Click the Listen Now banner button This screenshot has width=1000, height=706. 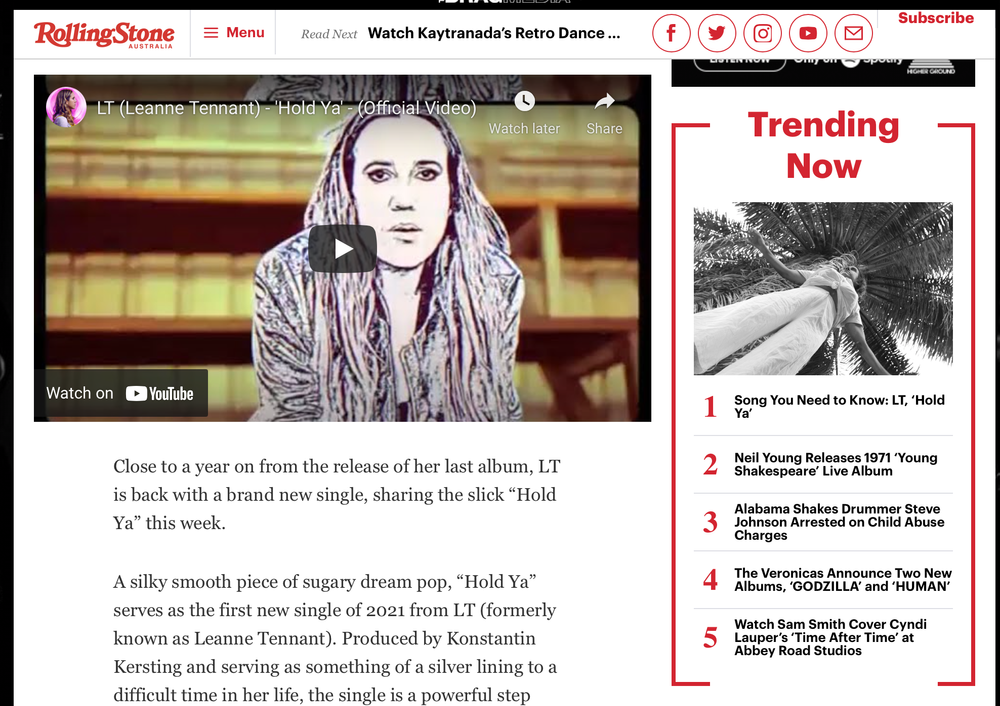click(x=740, y=63)
